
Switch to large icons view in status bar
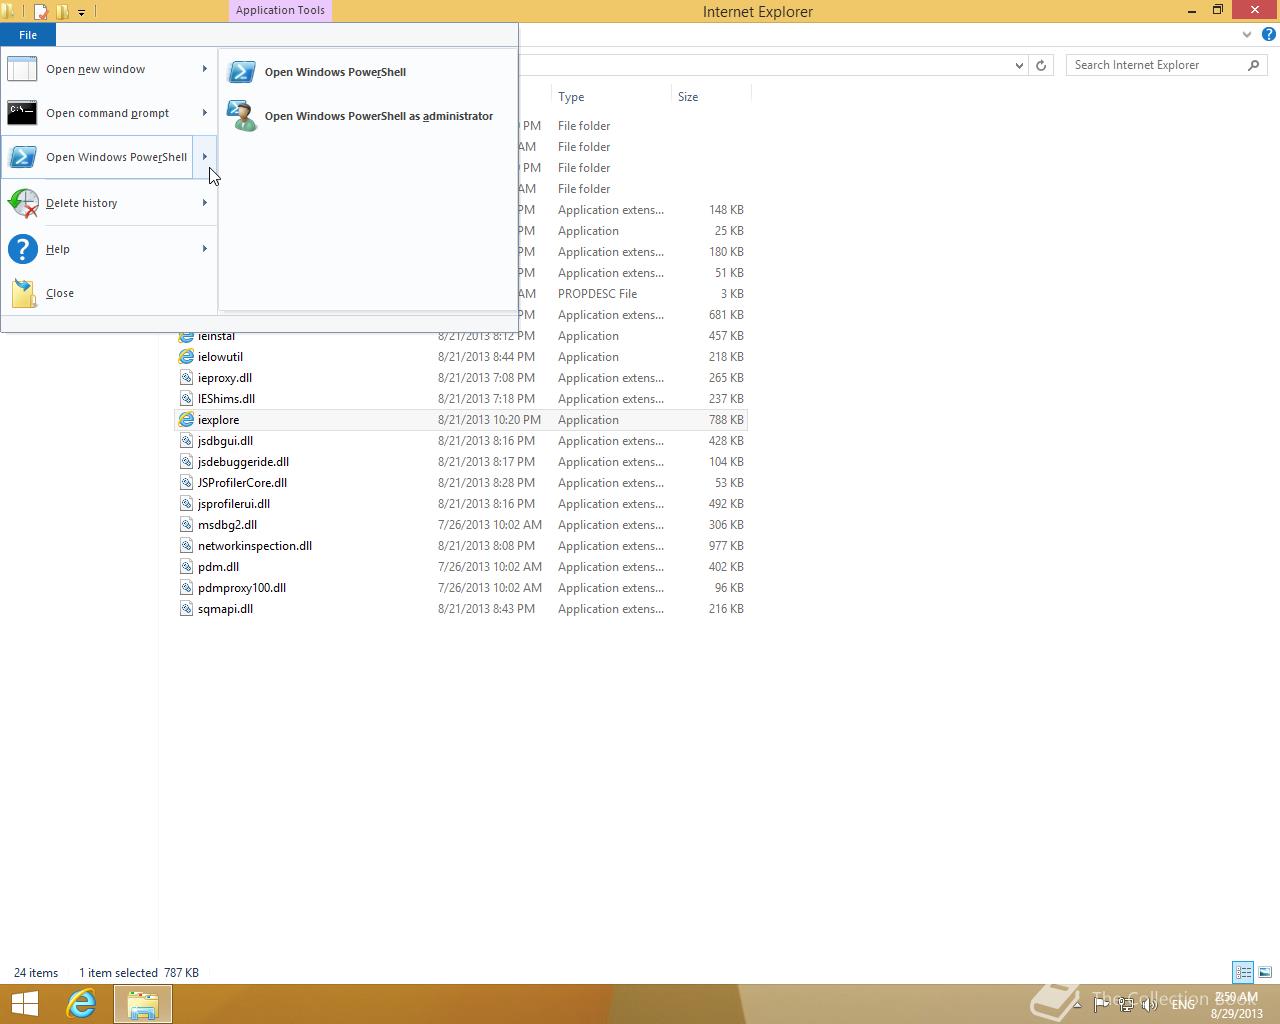pos(1265,972)
